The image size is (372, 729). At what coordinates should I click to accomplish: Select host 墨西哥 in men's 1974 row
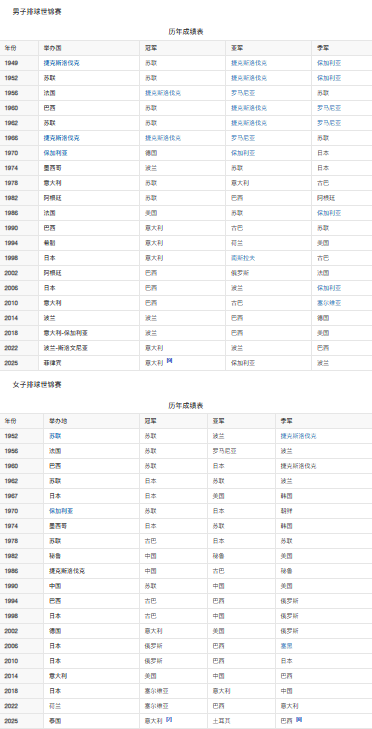point(53,168)
